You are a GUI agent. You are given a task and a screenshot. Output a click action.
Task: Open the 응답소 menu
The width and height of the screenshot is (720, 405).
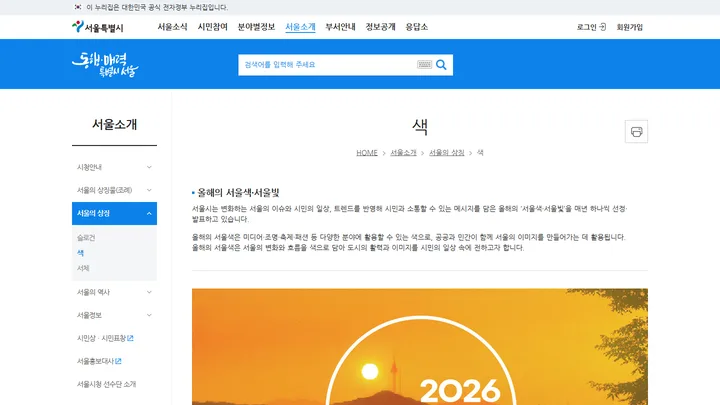coord(416,27)
